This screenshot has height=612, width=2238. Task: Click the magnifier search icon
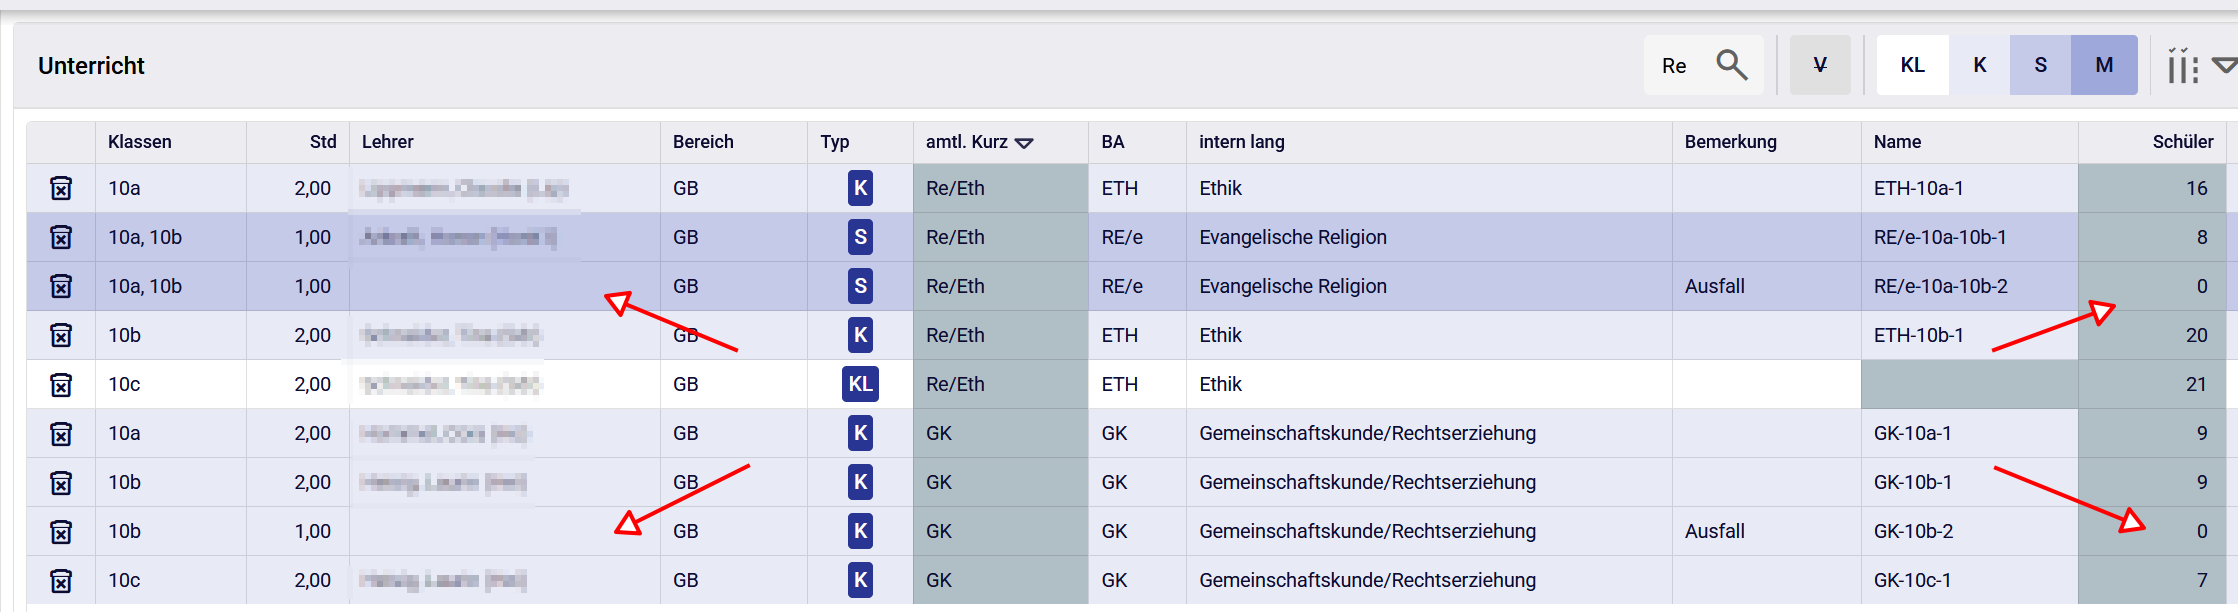point(1731,66)
